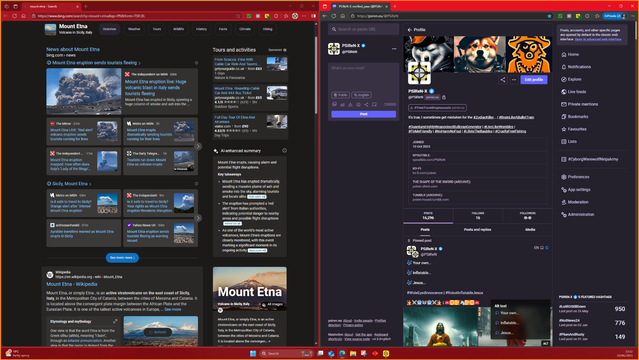This screenshot has height=360, width=639.
Task: Open the three-dot menu next to Edit profile
Action: 514,80
